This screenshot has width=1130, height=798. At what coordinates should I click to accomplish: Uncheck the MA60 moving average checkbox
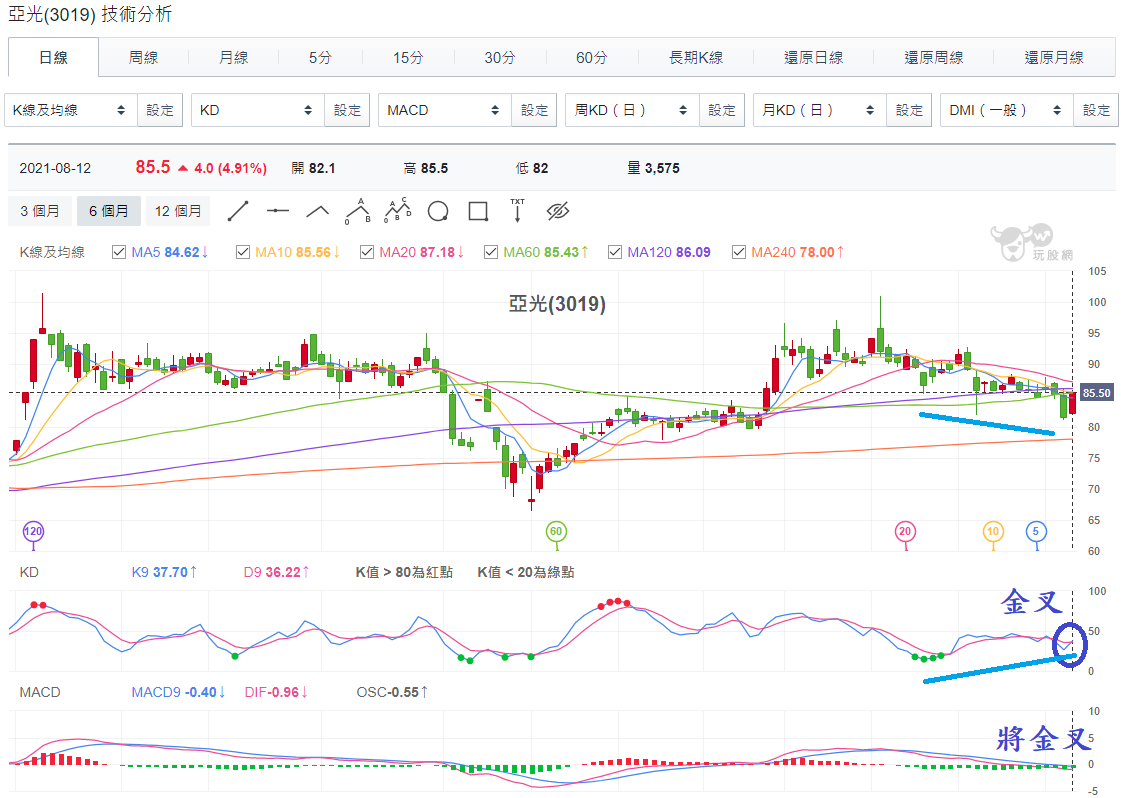pyautogui.click(x=491, y=252)
